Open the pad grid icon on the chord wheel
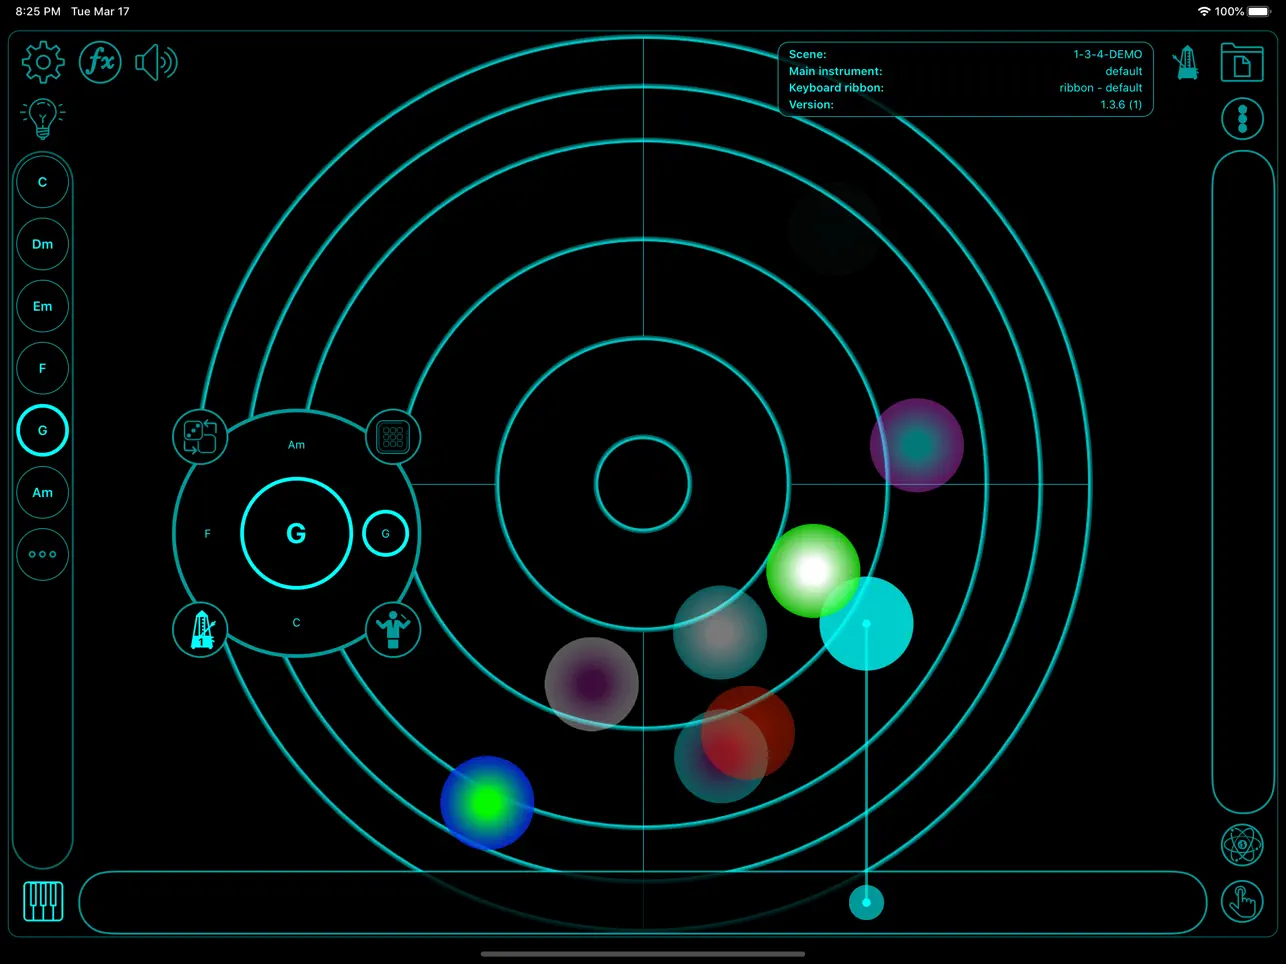 pos(393,437)
